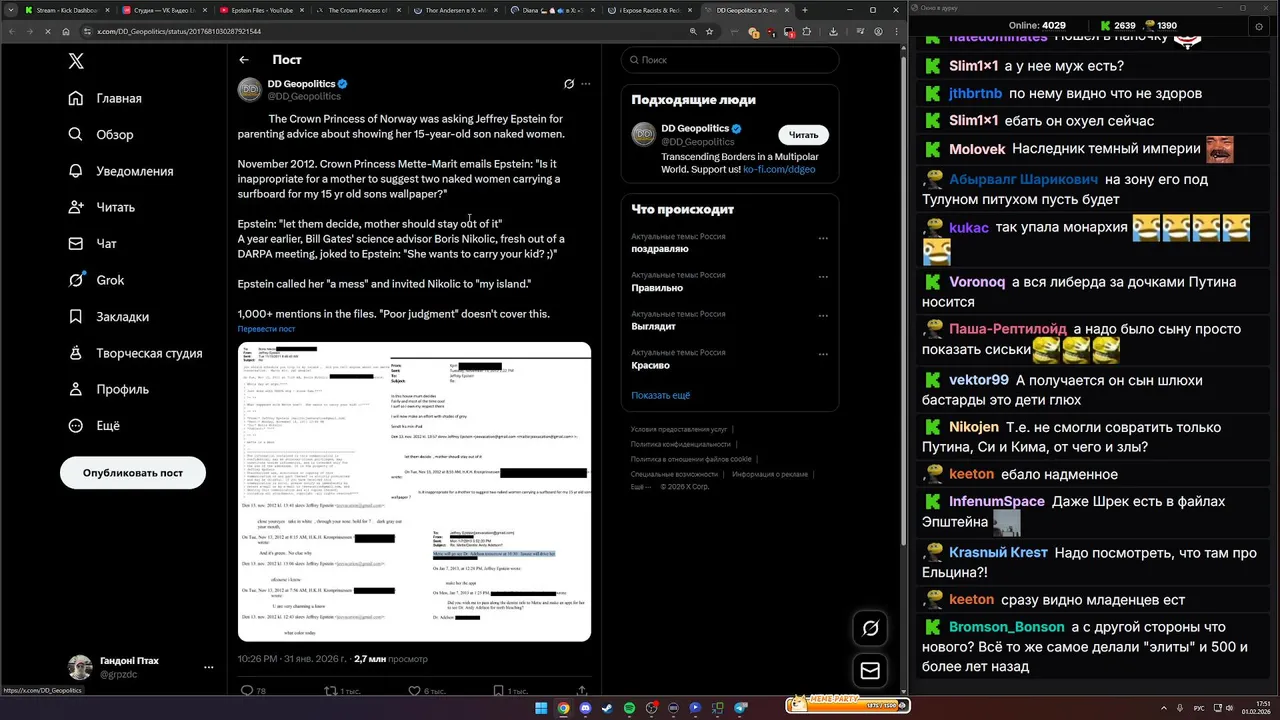
Task: Open the trend options beside поздравляю
Action: point(823,239)
